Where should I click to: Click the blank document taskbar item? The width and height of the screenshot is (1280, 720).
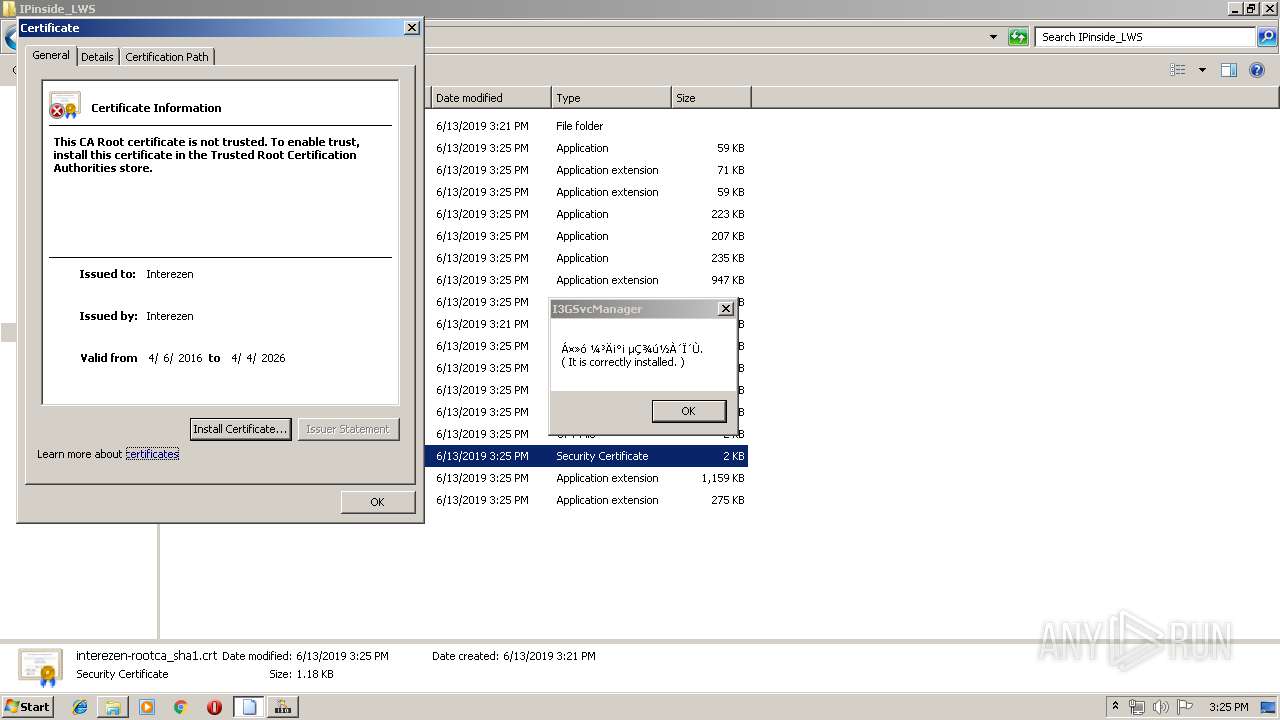click(x=249, y=707)
